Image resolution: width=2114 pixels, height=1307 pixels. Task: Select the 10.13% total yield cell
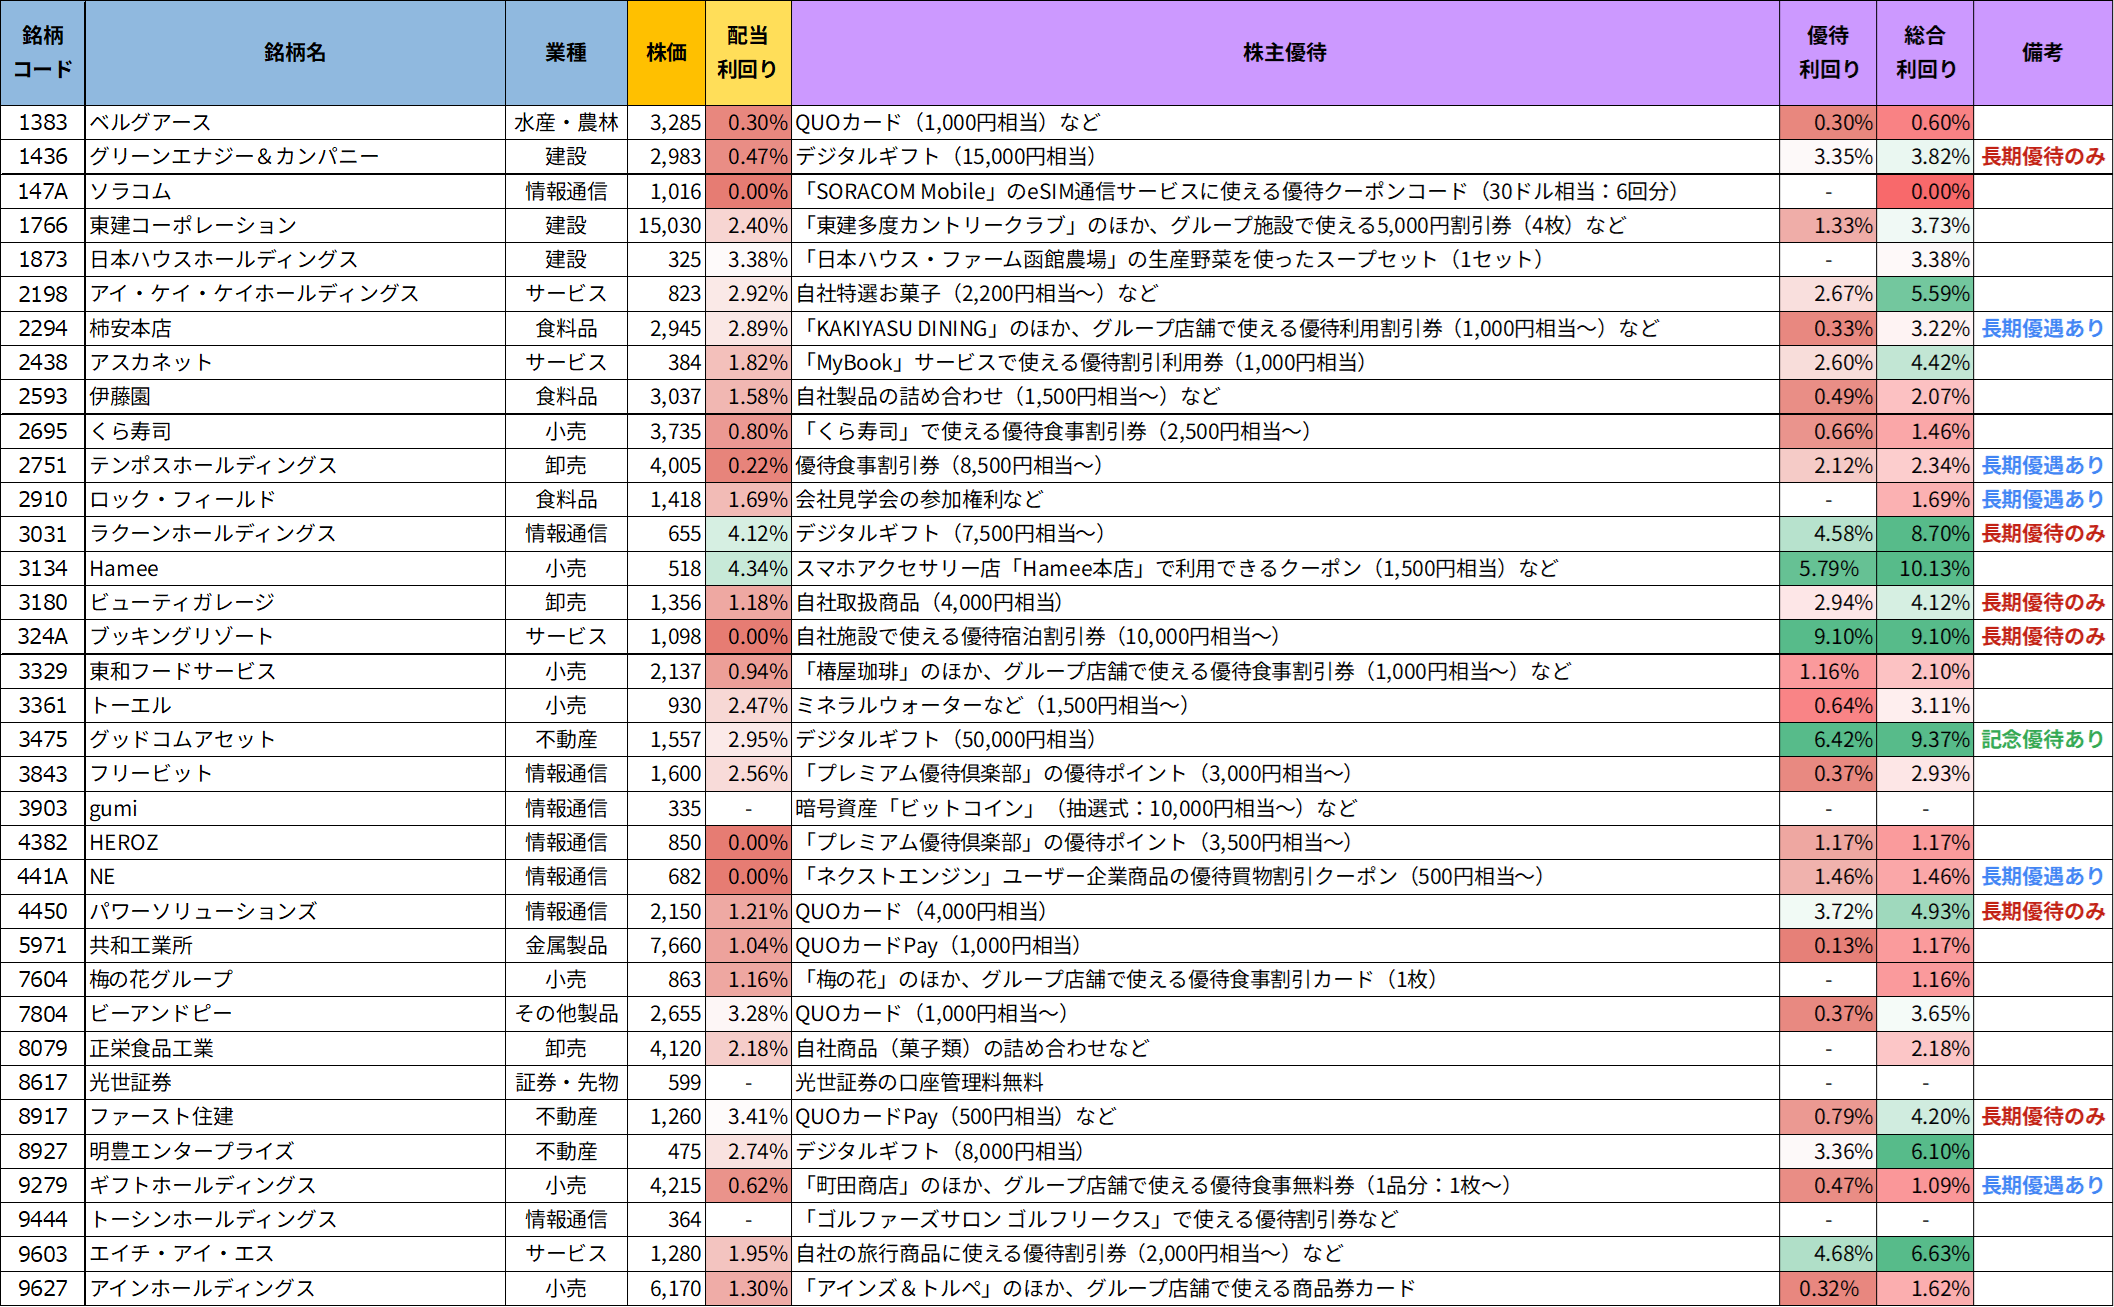point(1925,568)
